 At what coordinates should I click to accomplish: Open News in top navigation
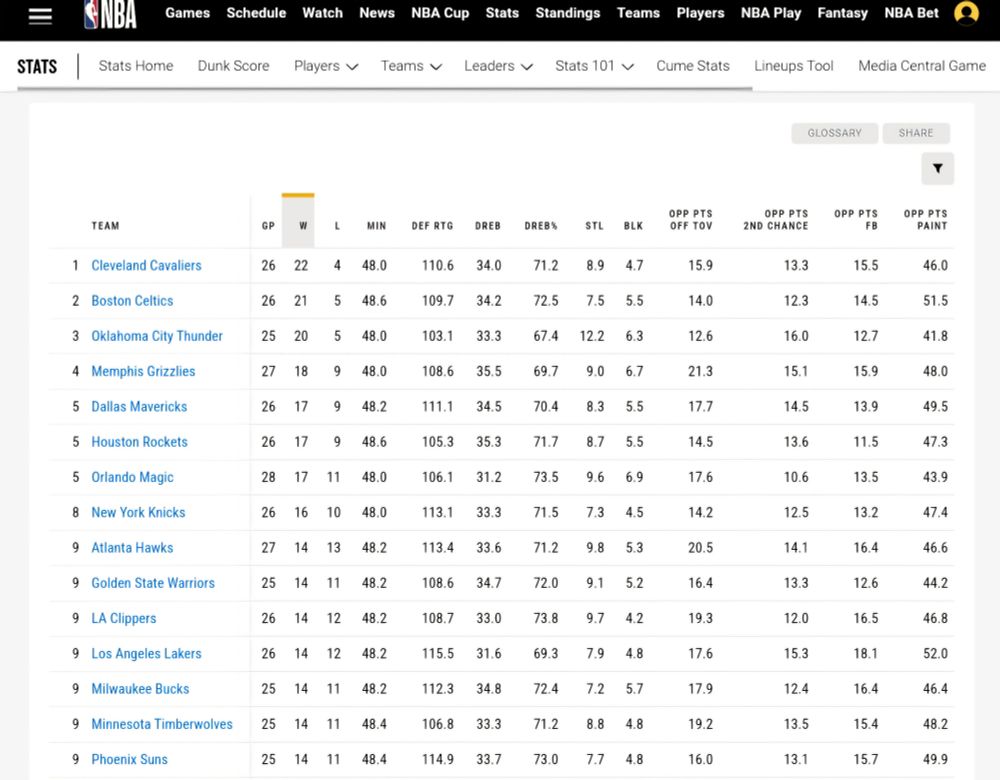(x=377, y=13)
